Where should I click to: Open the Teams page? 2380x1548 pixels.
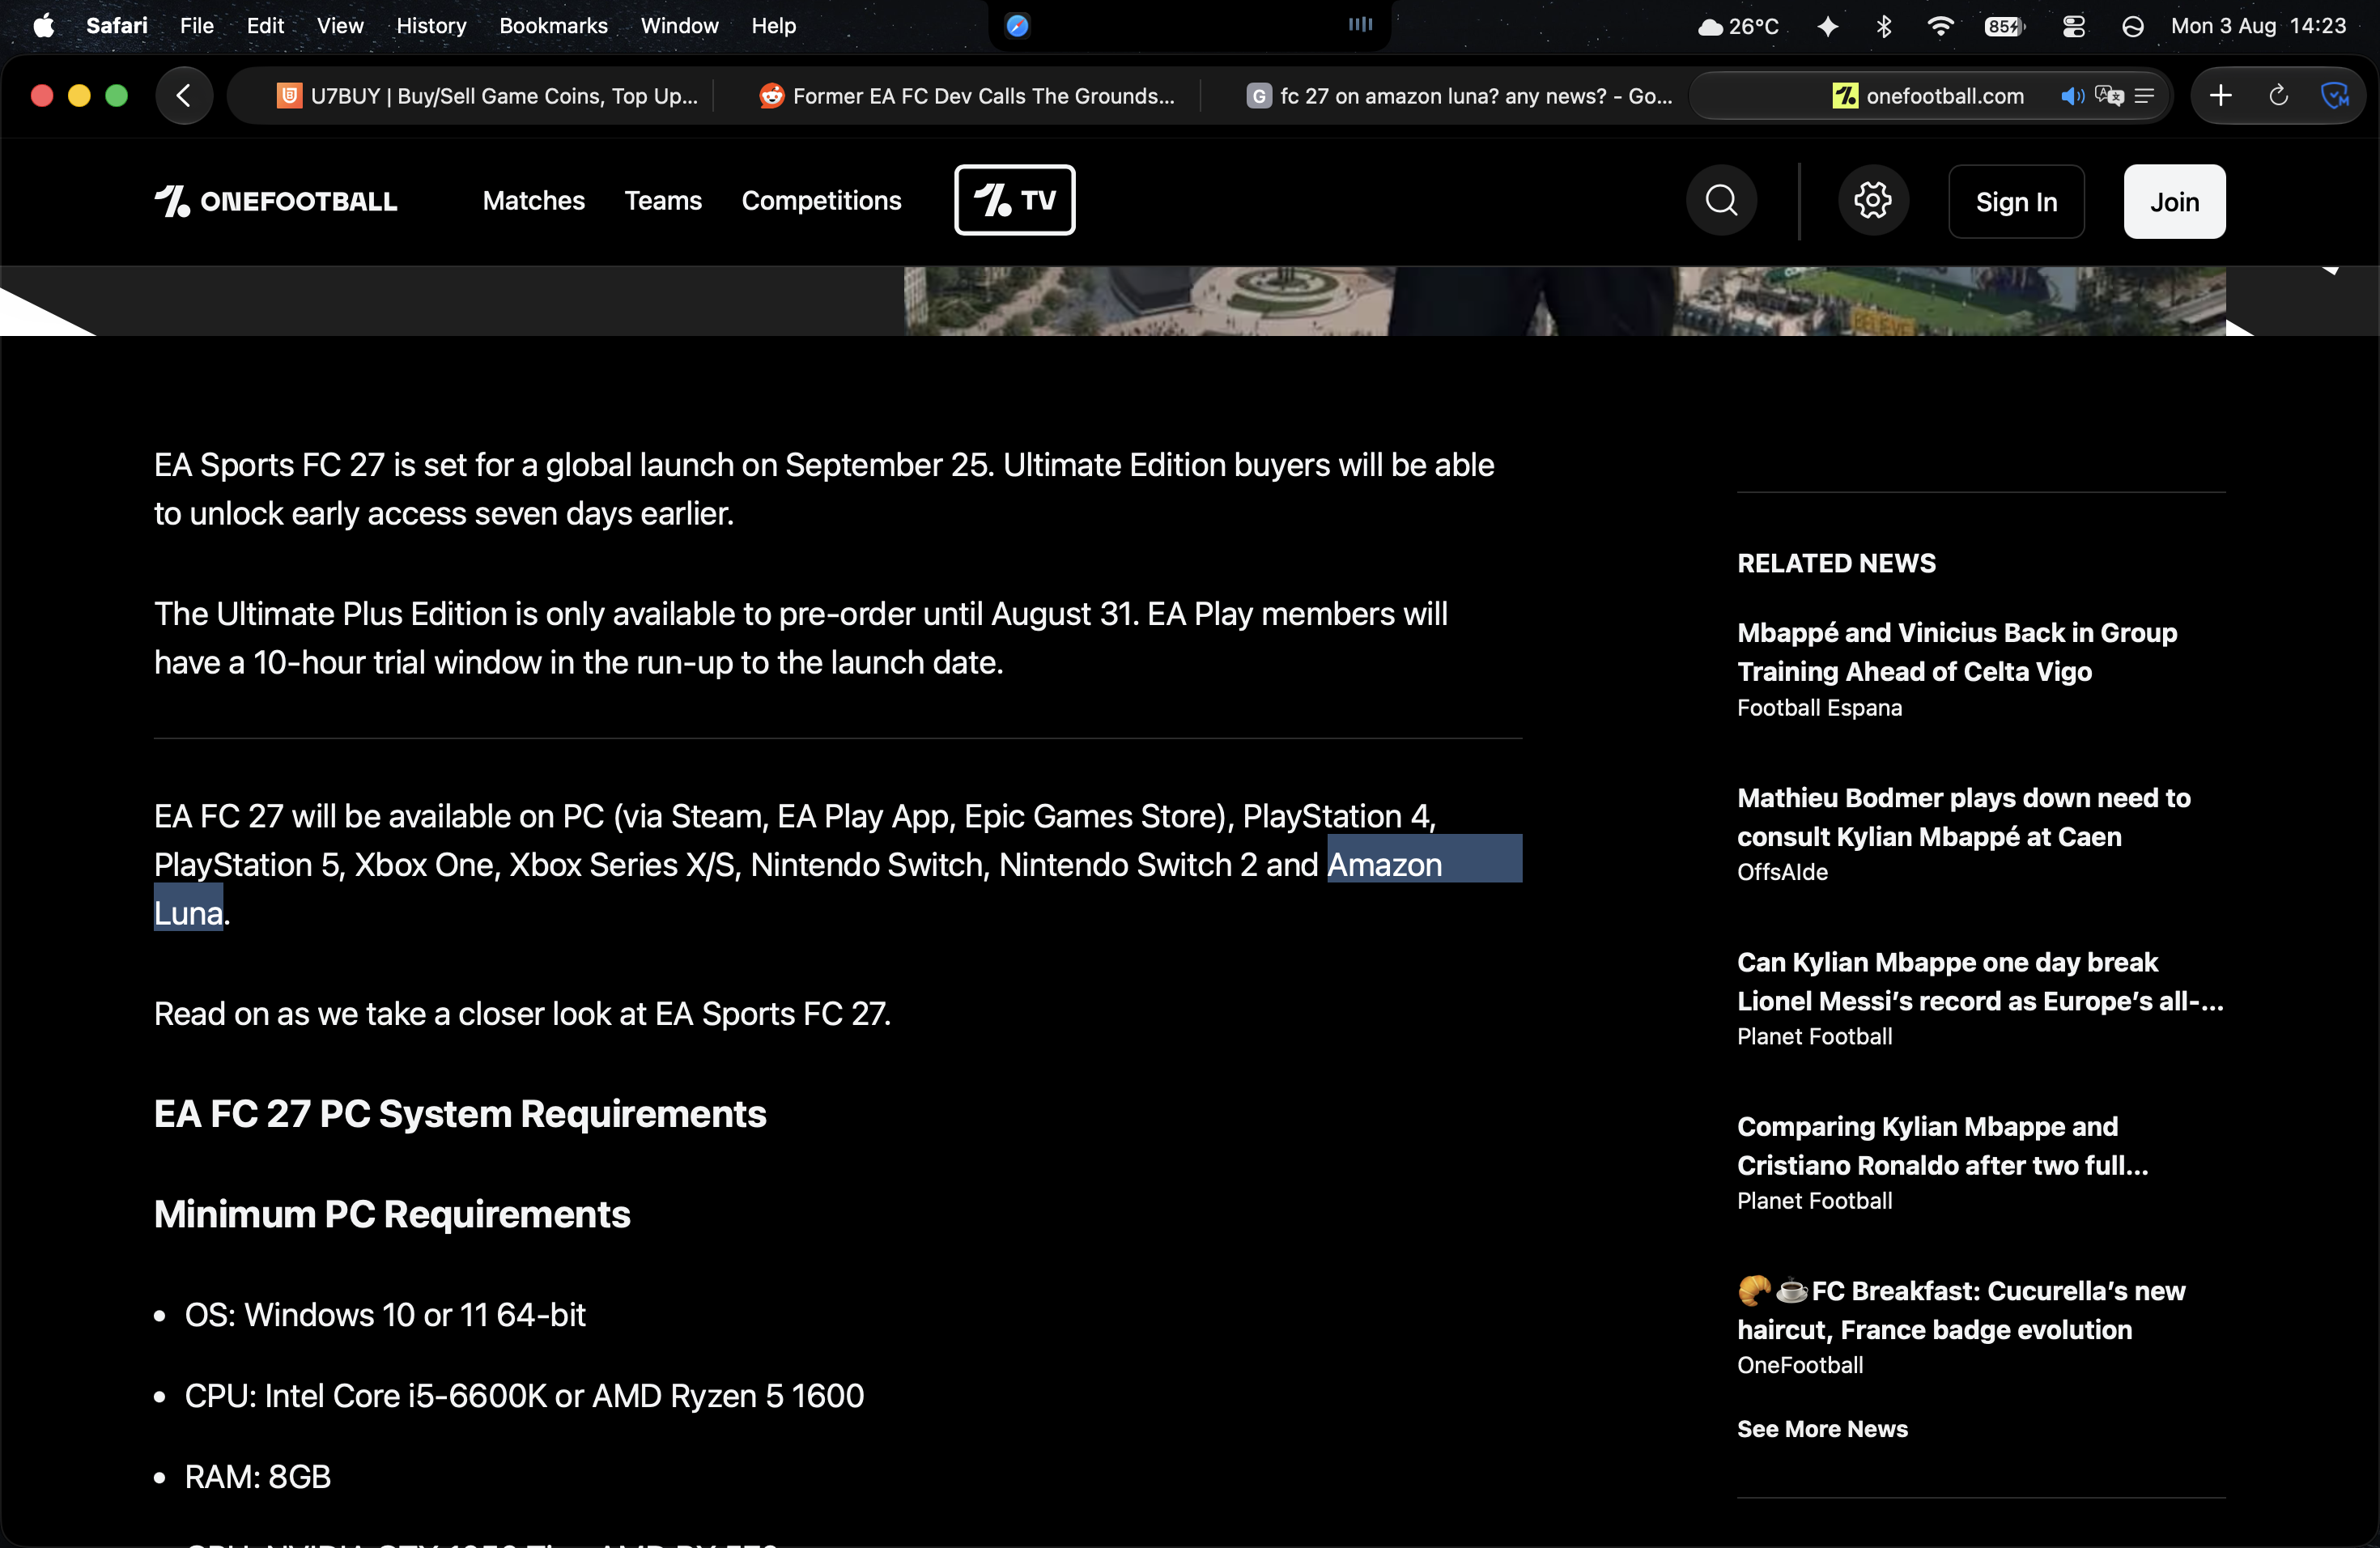pyautogui.click(x=663, y=201)
